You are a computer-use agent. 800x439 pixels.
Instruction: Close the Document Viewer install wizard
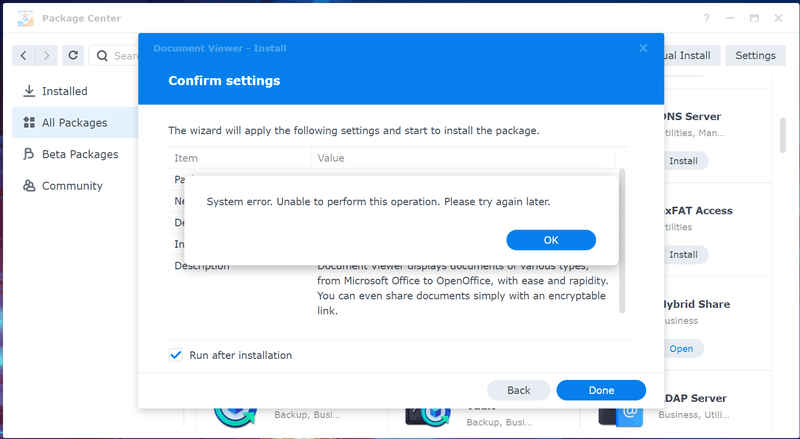(x=643, y=48)
